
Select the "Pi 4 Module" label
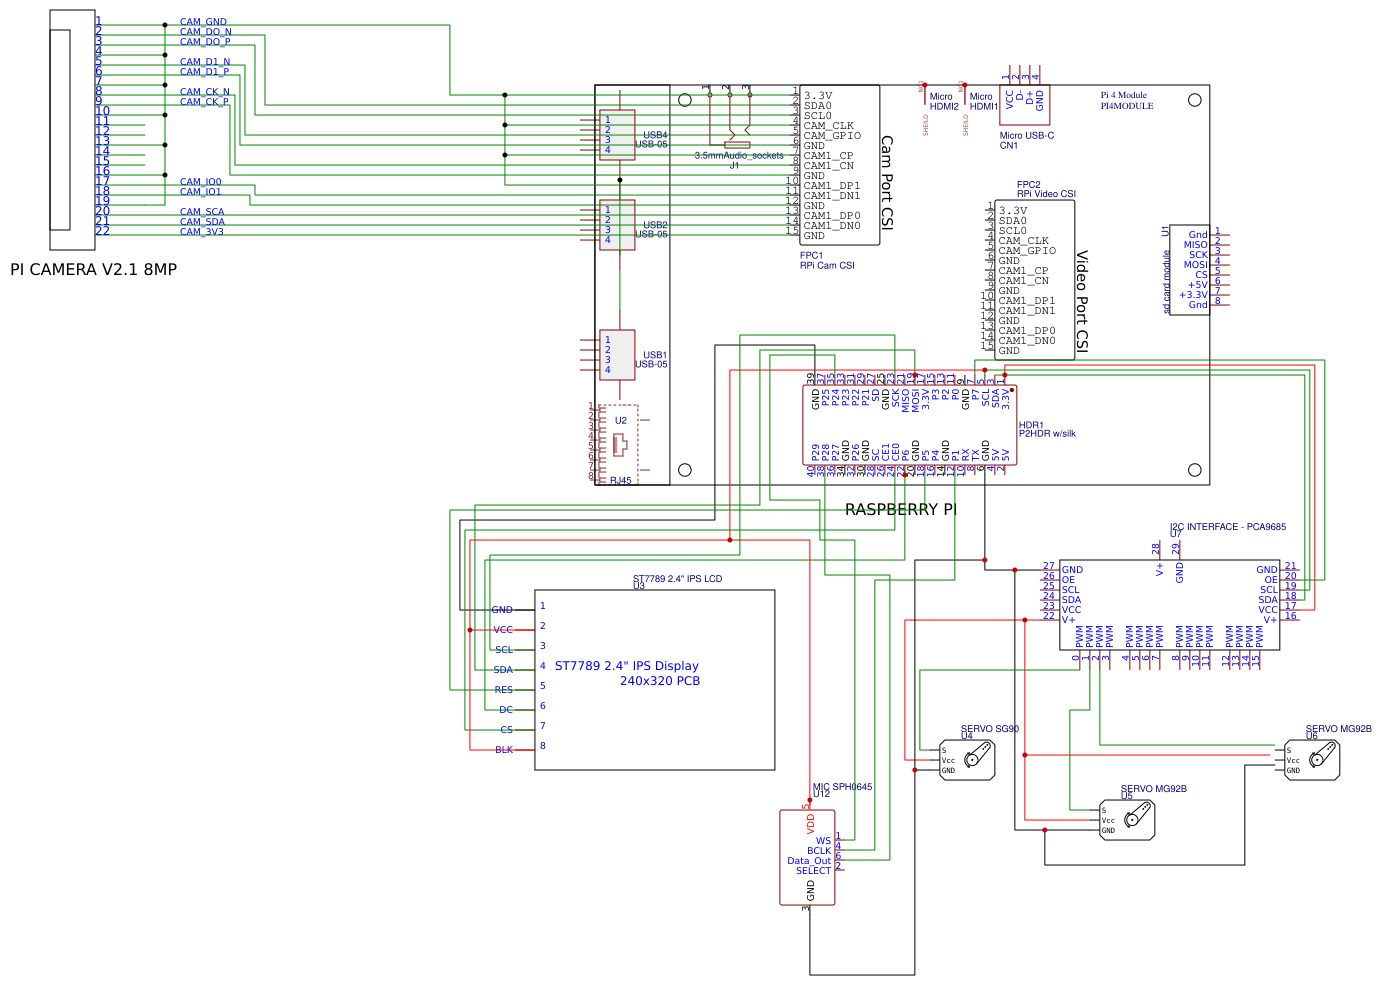(x=1124, y=95)
